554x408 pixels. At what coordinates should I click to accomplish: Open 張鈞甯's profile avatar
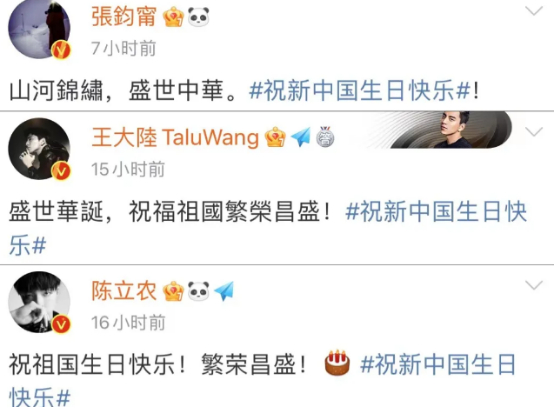39,28
